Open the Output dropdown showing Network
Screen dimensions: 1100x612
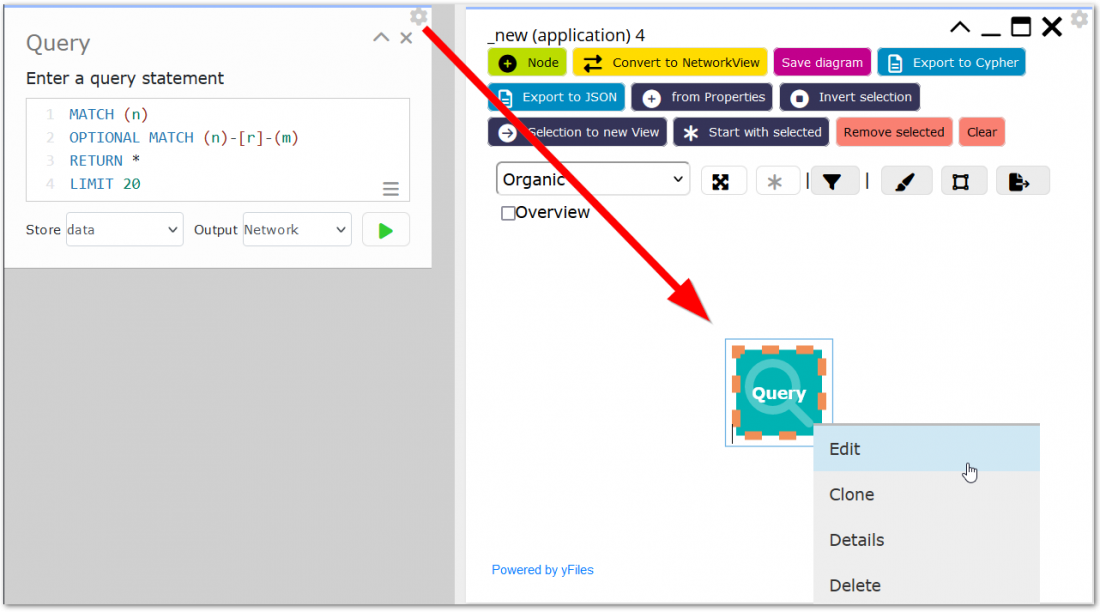296,229
